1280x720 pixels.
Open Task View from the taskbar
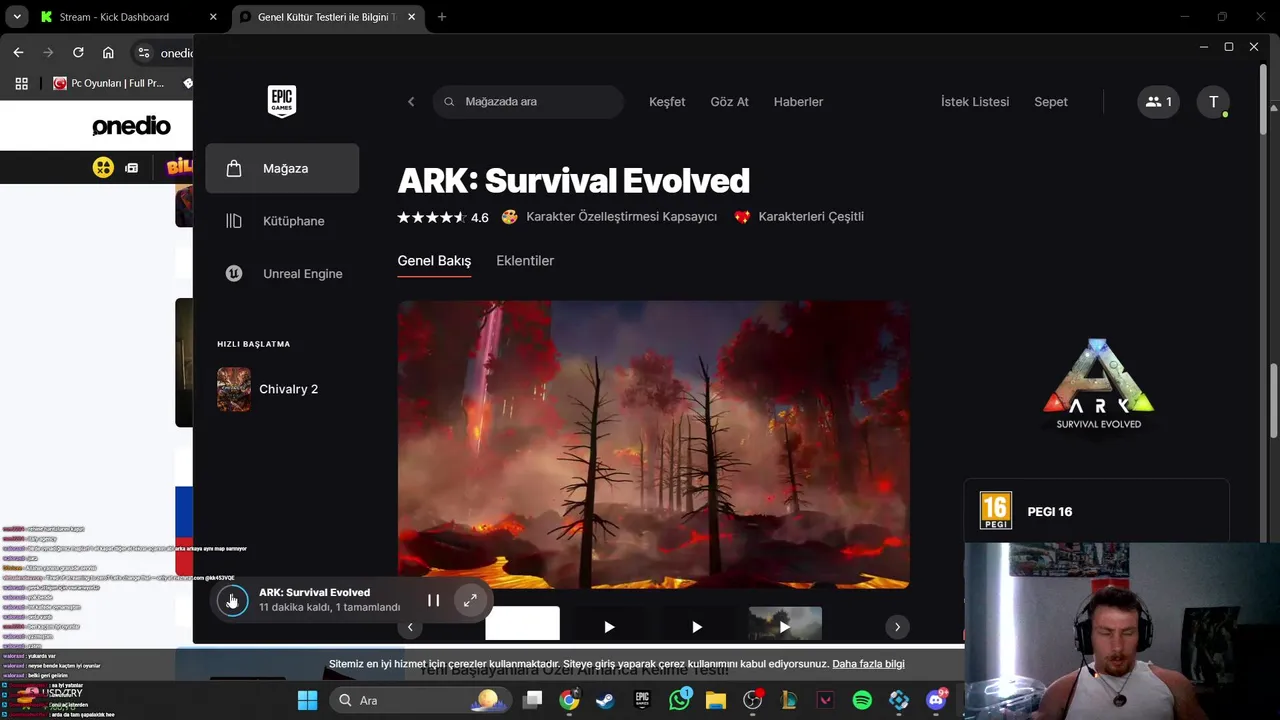533,700
